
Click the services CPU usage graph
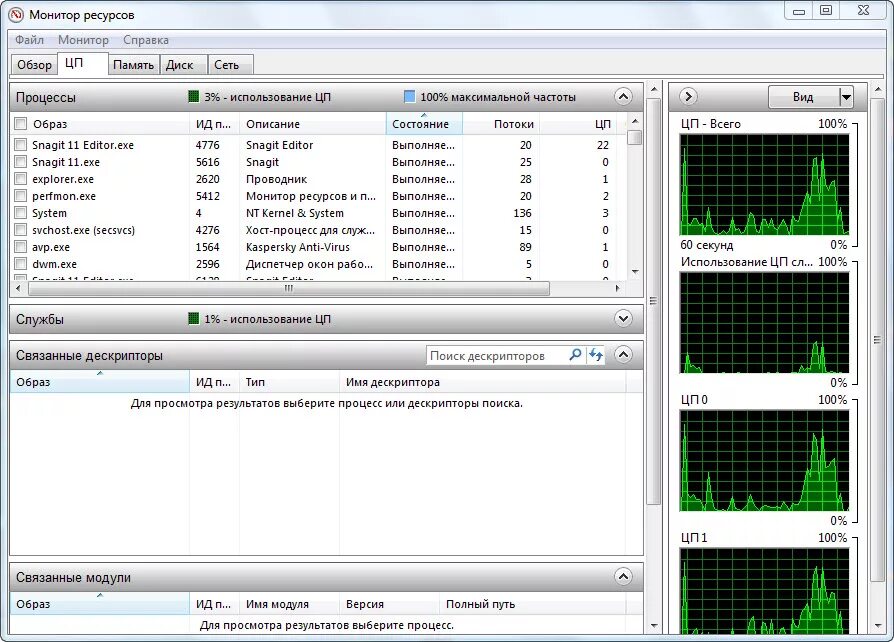pyautogui.click(x=764, y=322)
